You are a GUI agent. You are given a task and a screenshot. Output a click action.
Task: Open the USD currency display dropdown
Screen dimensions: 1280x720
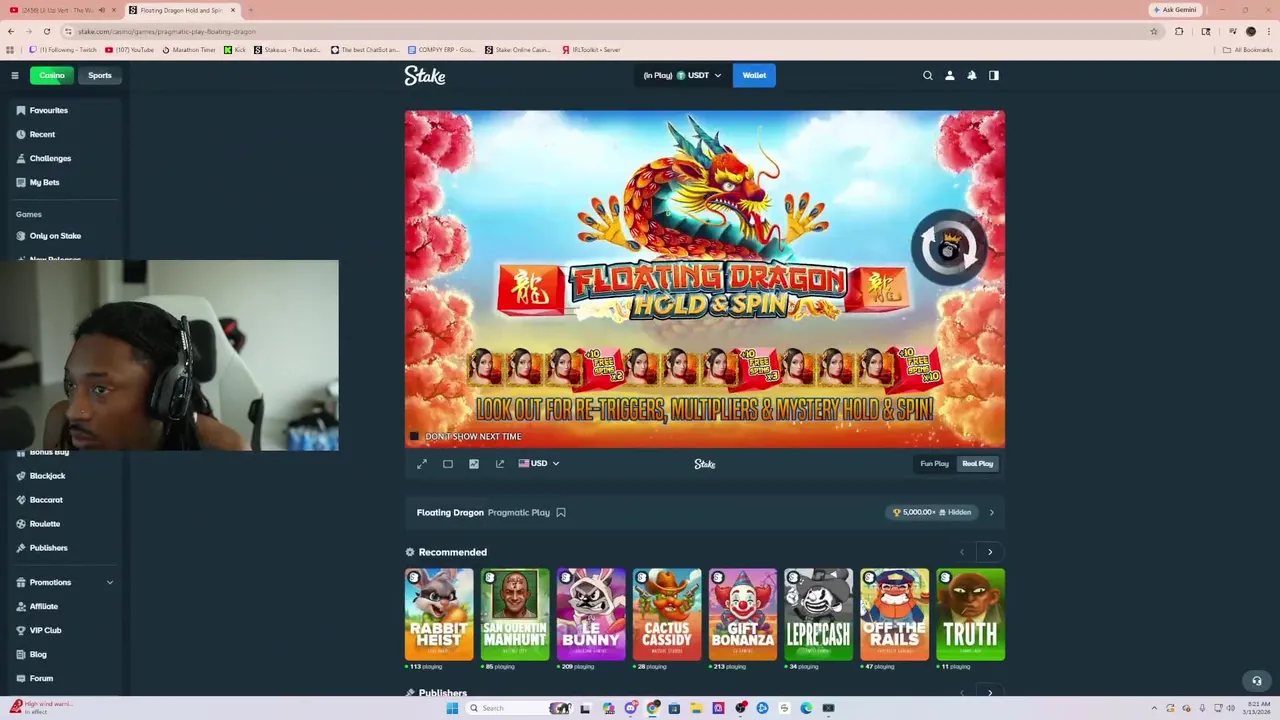[538, 464]
